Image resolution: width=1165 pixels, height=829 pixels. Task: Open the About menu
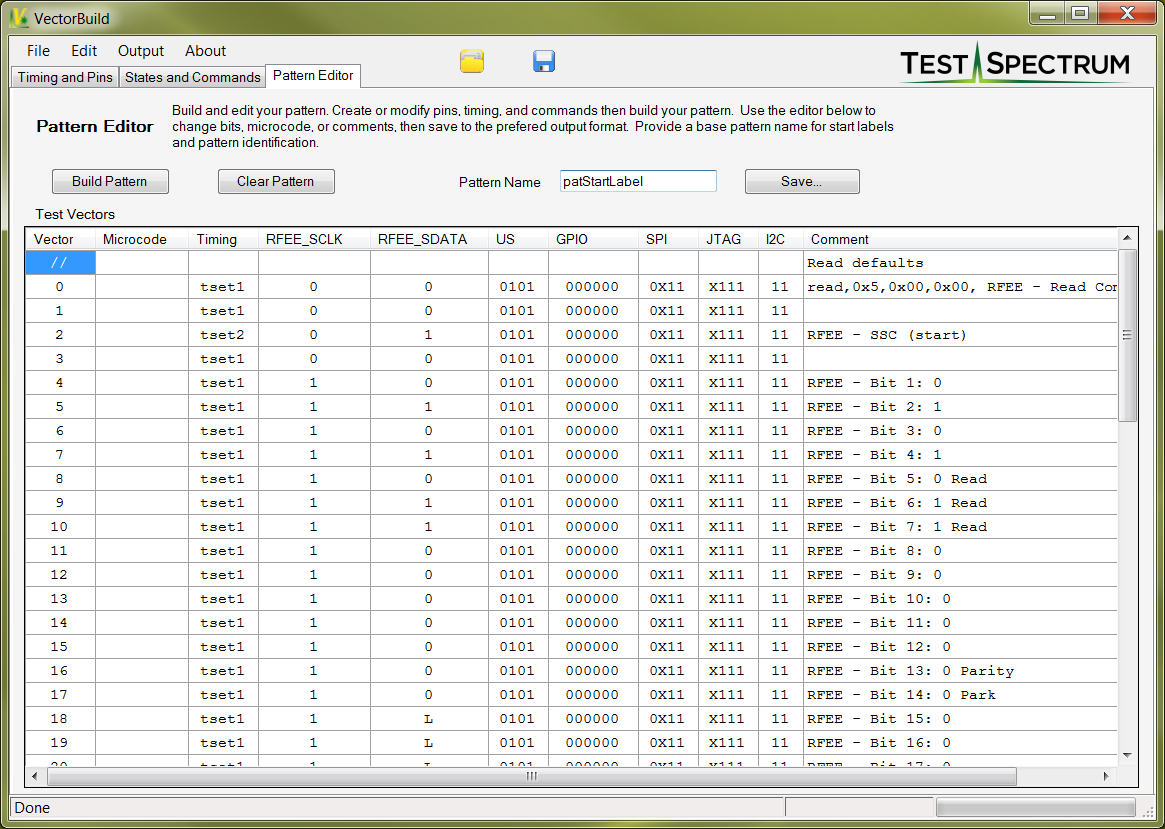pyautogui.click(x=205, y=51)
